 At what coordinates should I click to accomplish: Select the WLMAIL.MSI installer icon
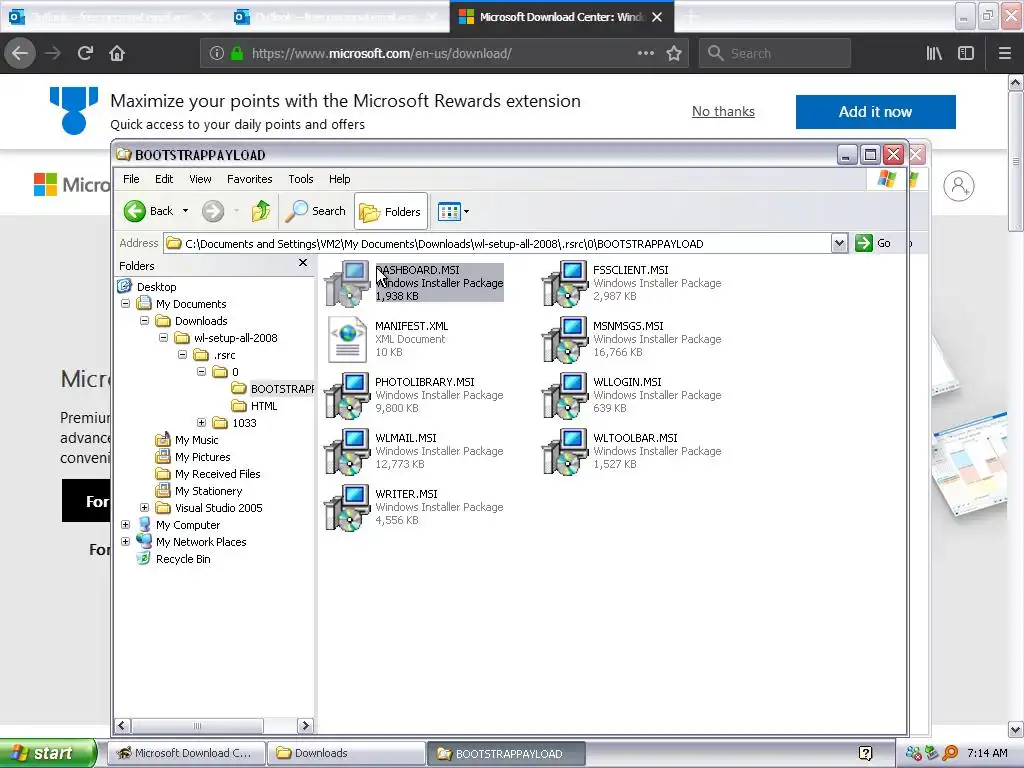[x=347, y=451]
